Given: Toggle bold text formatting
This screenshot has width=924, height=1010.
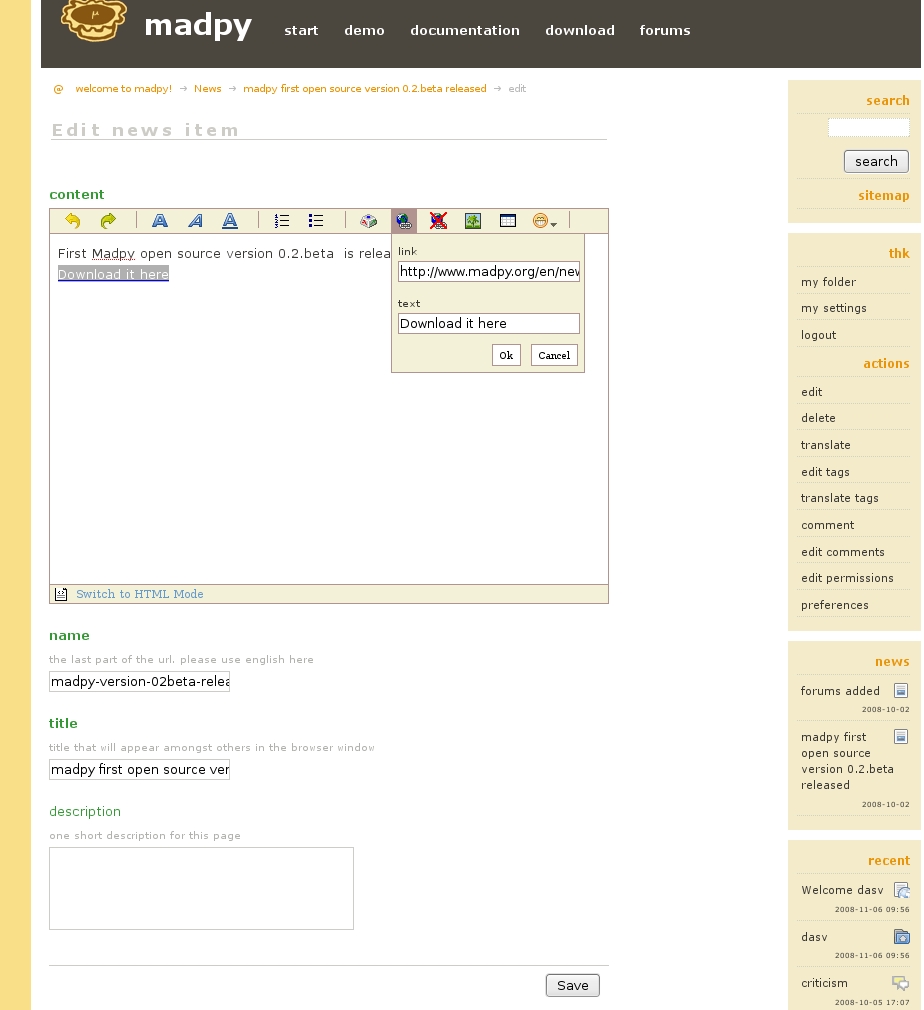Looking at the screenshot, I should (x=160, y=221).
